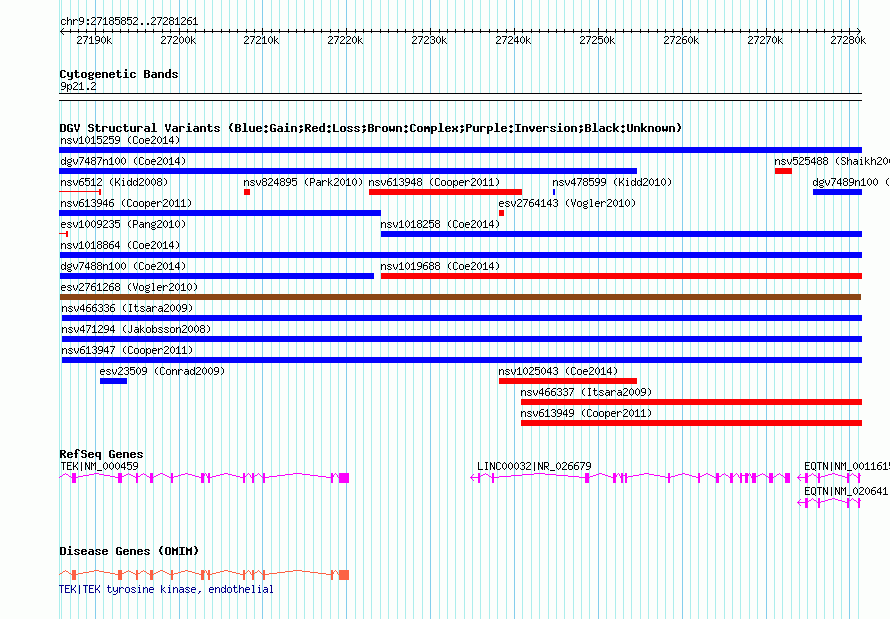Click the EQTN|NM_020641 transcript glyph
The width and height of the screenshot is (890, 619).
(829, 503)
